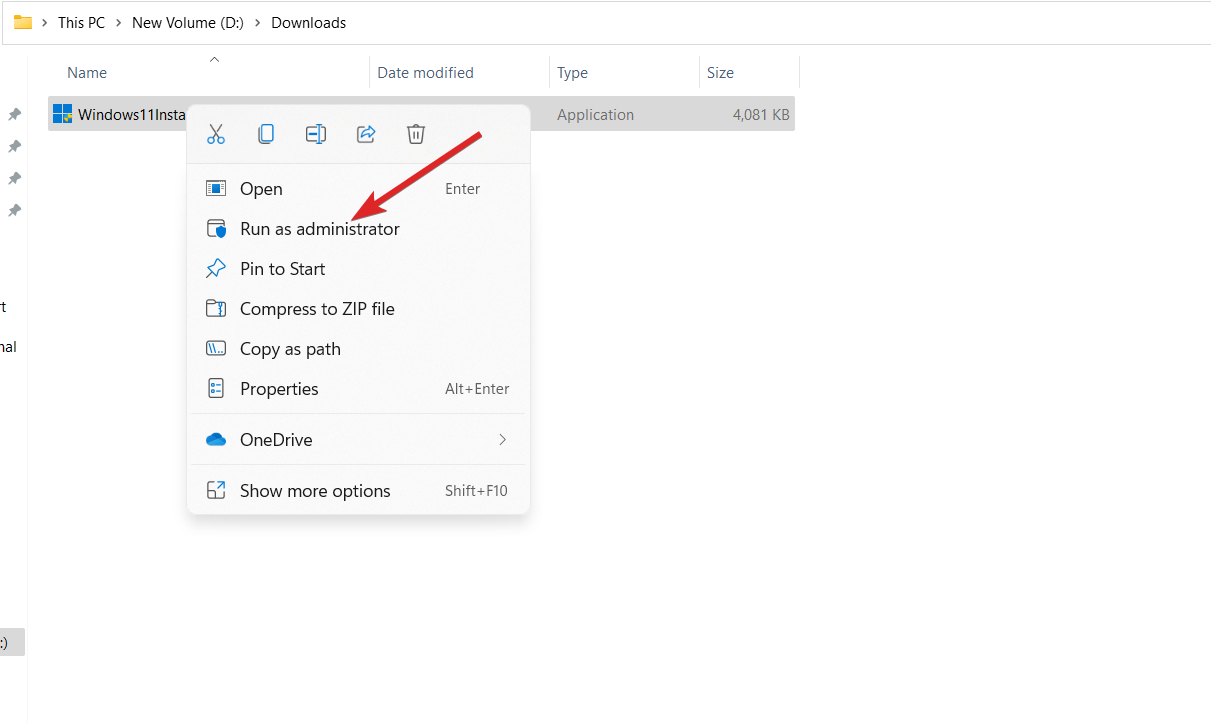Viewport: 1211px width, 723px height.
Task: Click the Delete trash can icon
Action: 416,134
